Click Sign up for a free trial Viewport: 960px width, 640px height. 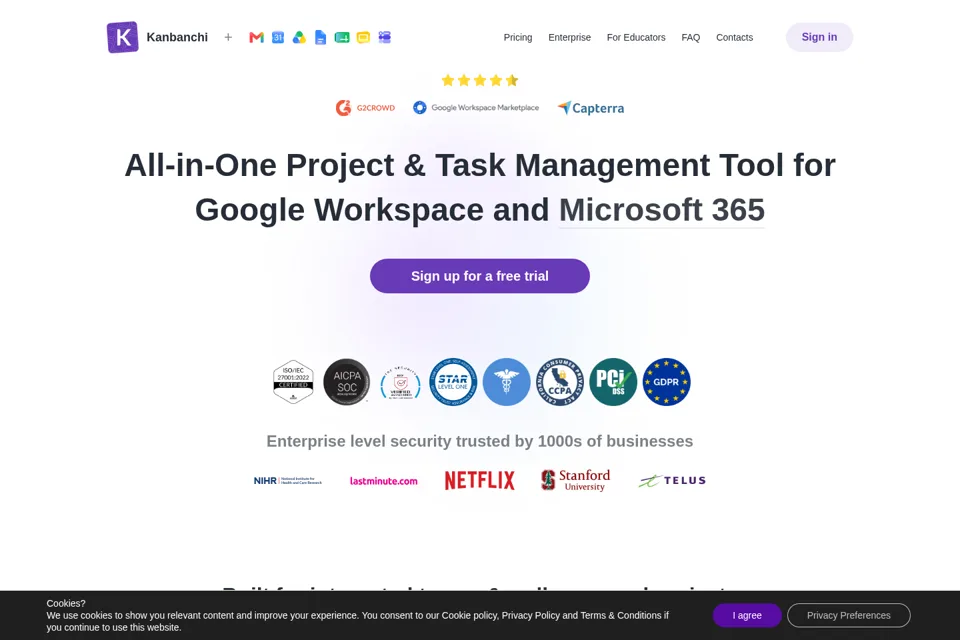click(x=480, y=276)
